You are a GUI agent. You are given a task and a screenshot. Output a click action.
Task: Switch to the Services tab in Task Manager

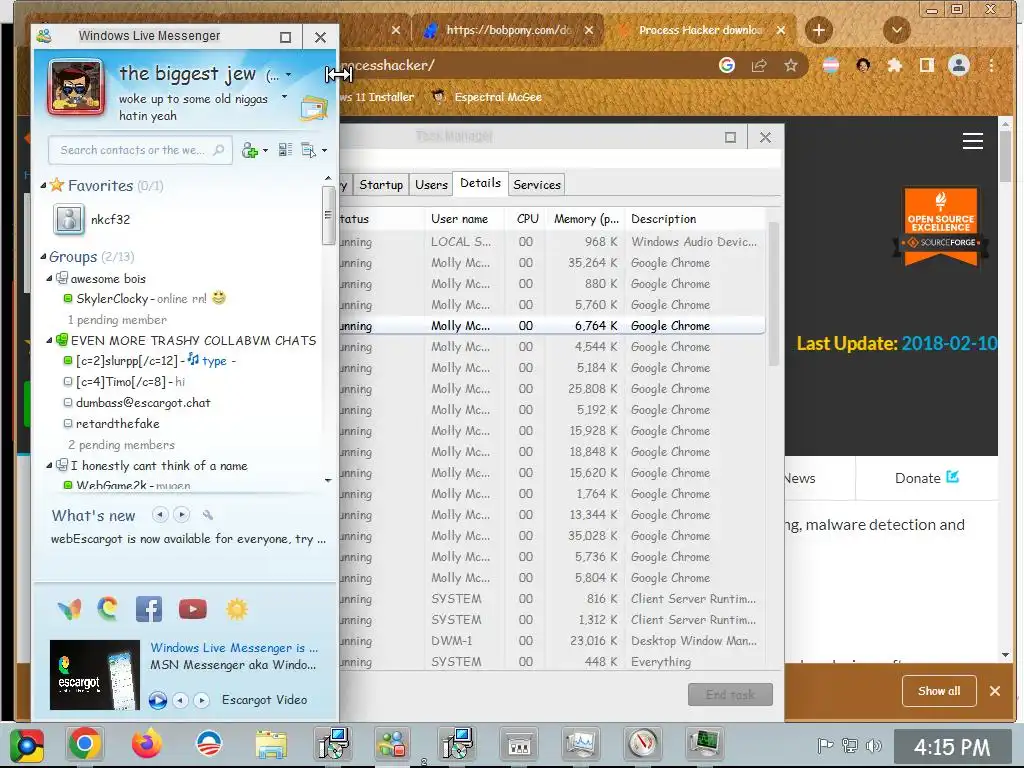(x=537, y=185)
